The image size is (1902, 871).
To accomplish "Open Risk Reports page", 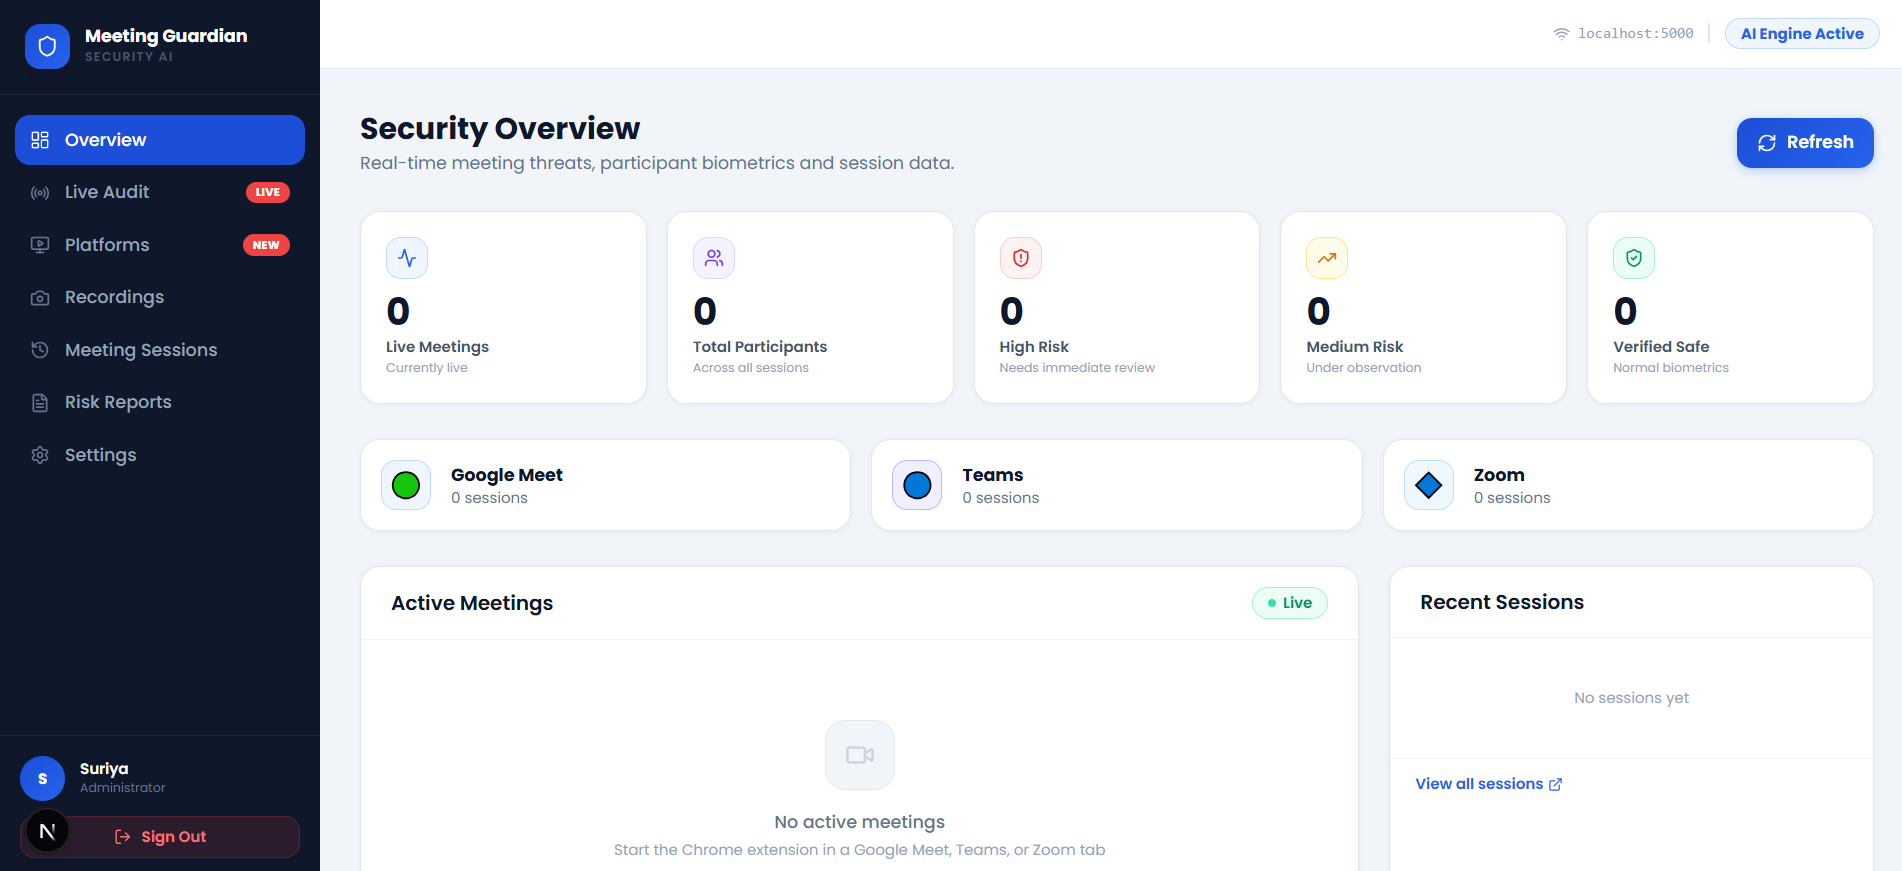I will [x=160, y=402].
